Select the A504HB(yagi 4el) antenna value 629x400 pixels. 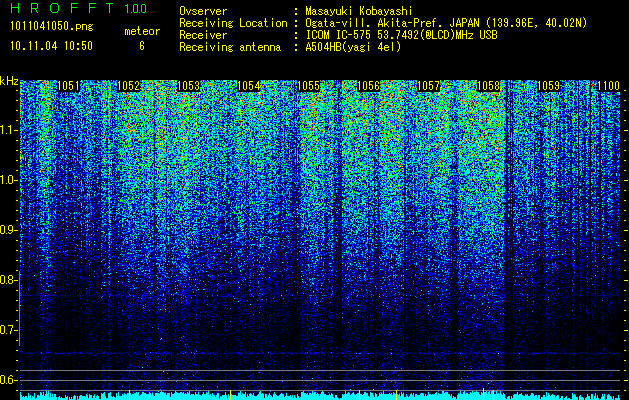(353, 47)
